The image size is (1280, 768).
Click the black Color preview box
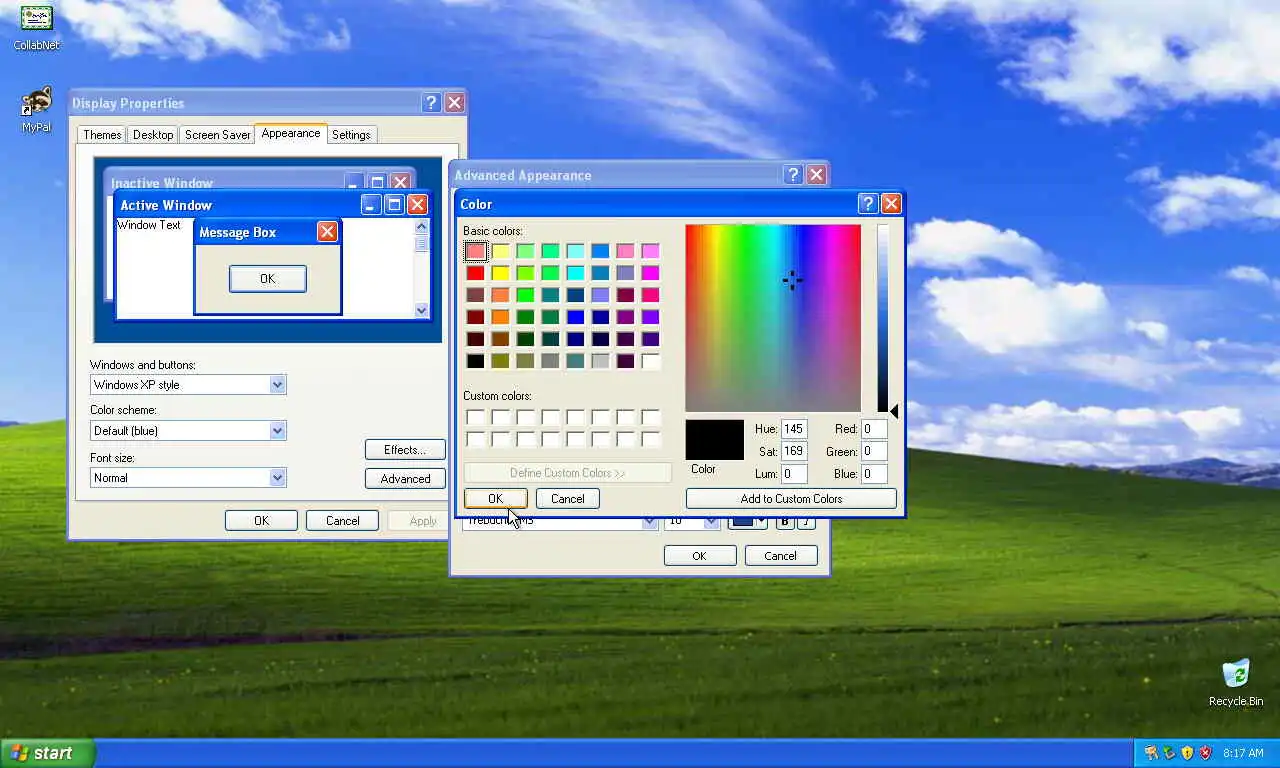click(715, 440)
